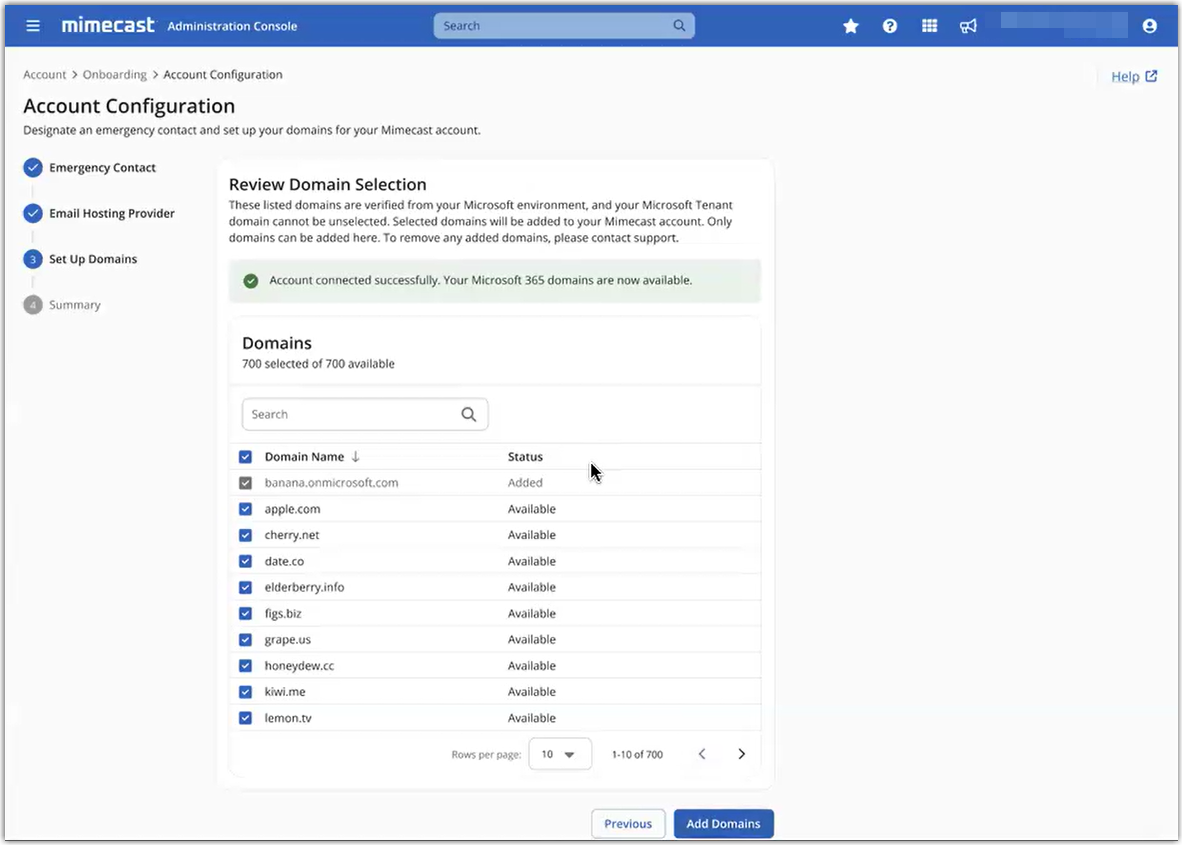Go to Email Hosting Provider step
The height and width of the screenshot is (846, 1183).
click(111, 214)
